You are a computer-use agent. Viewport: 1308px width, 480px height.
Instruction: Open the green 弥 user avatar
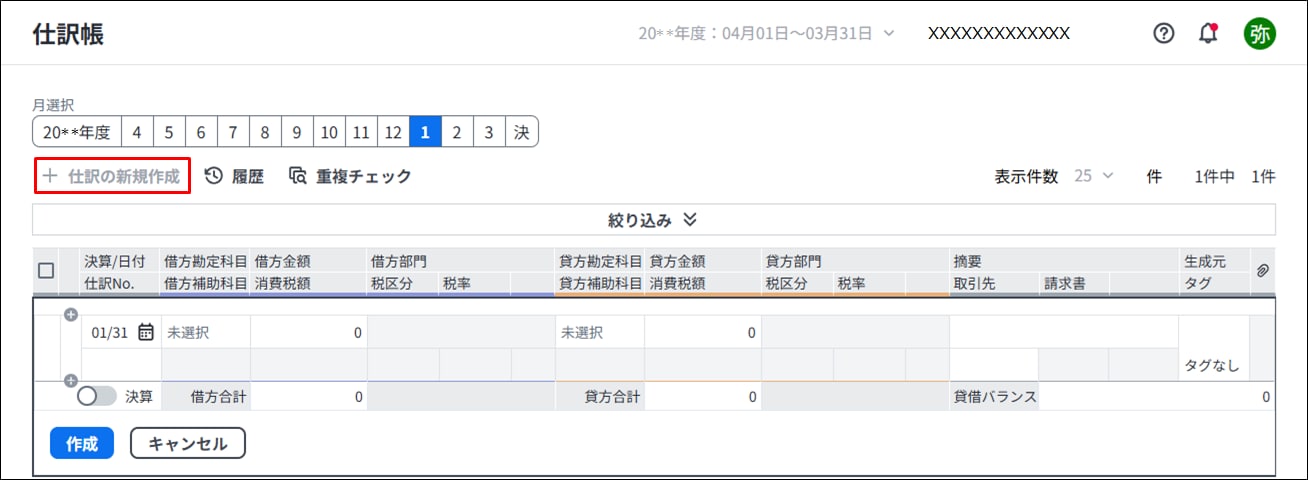tap(1259, 34)
